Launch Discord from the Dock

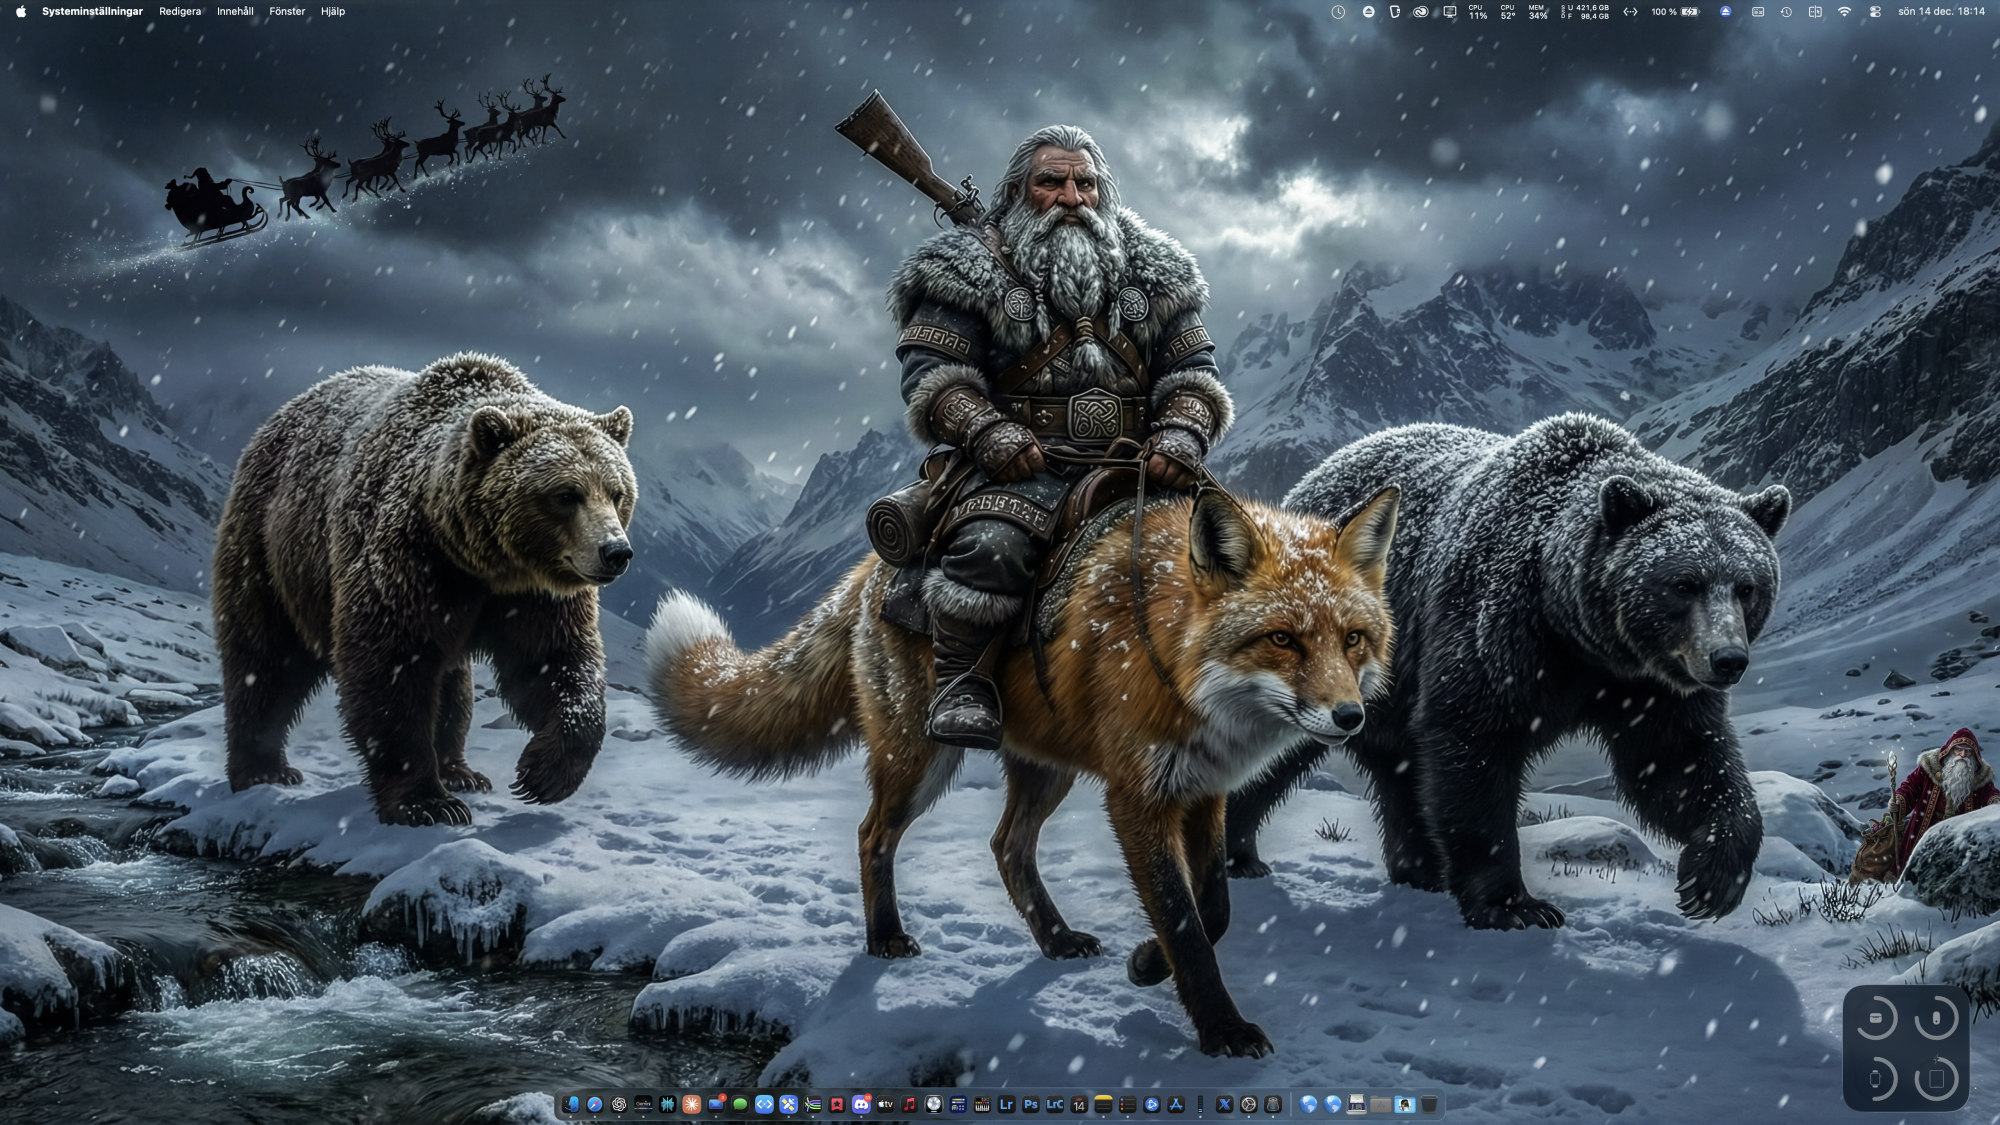(861, 1104)
